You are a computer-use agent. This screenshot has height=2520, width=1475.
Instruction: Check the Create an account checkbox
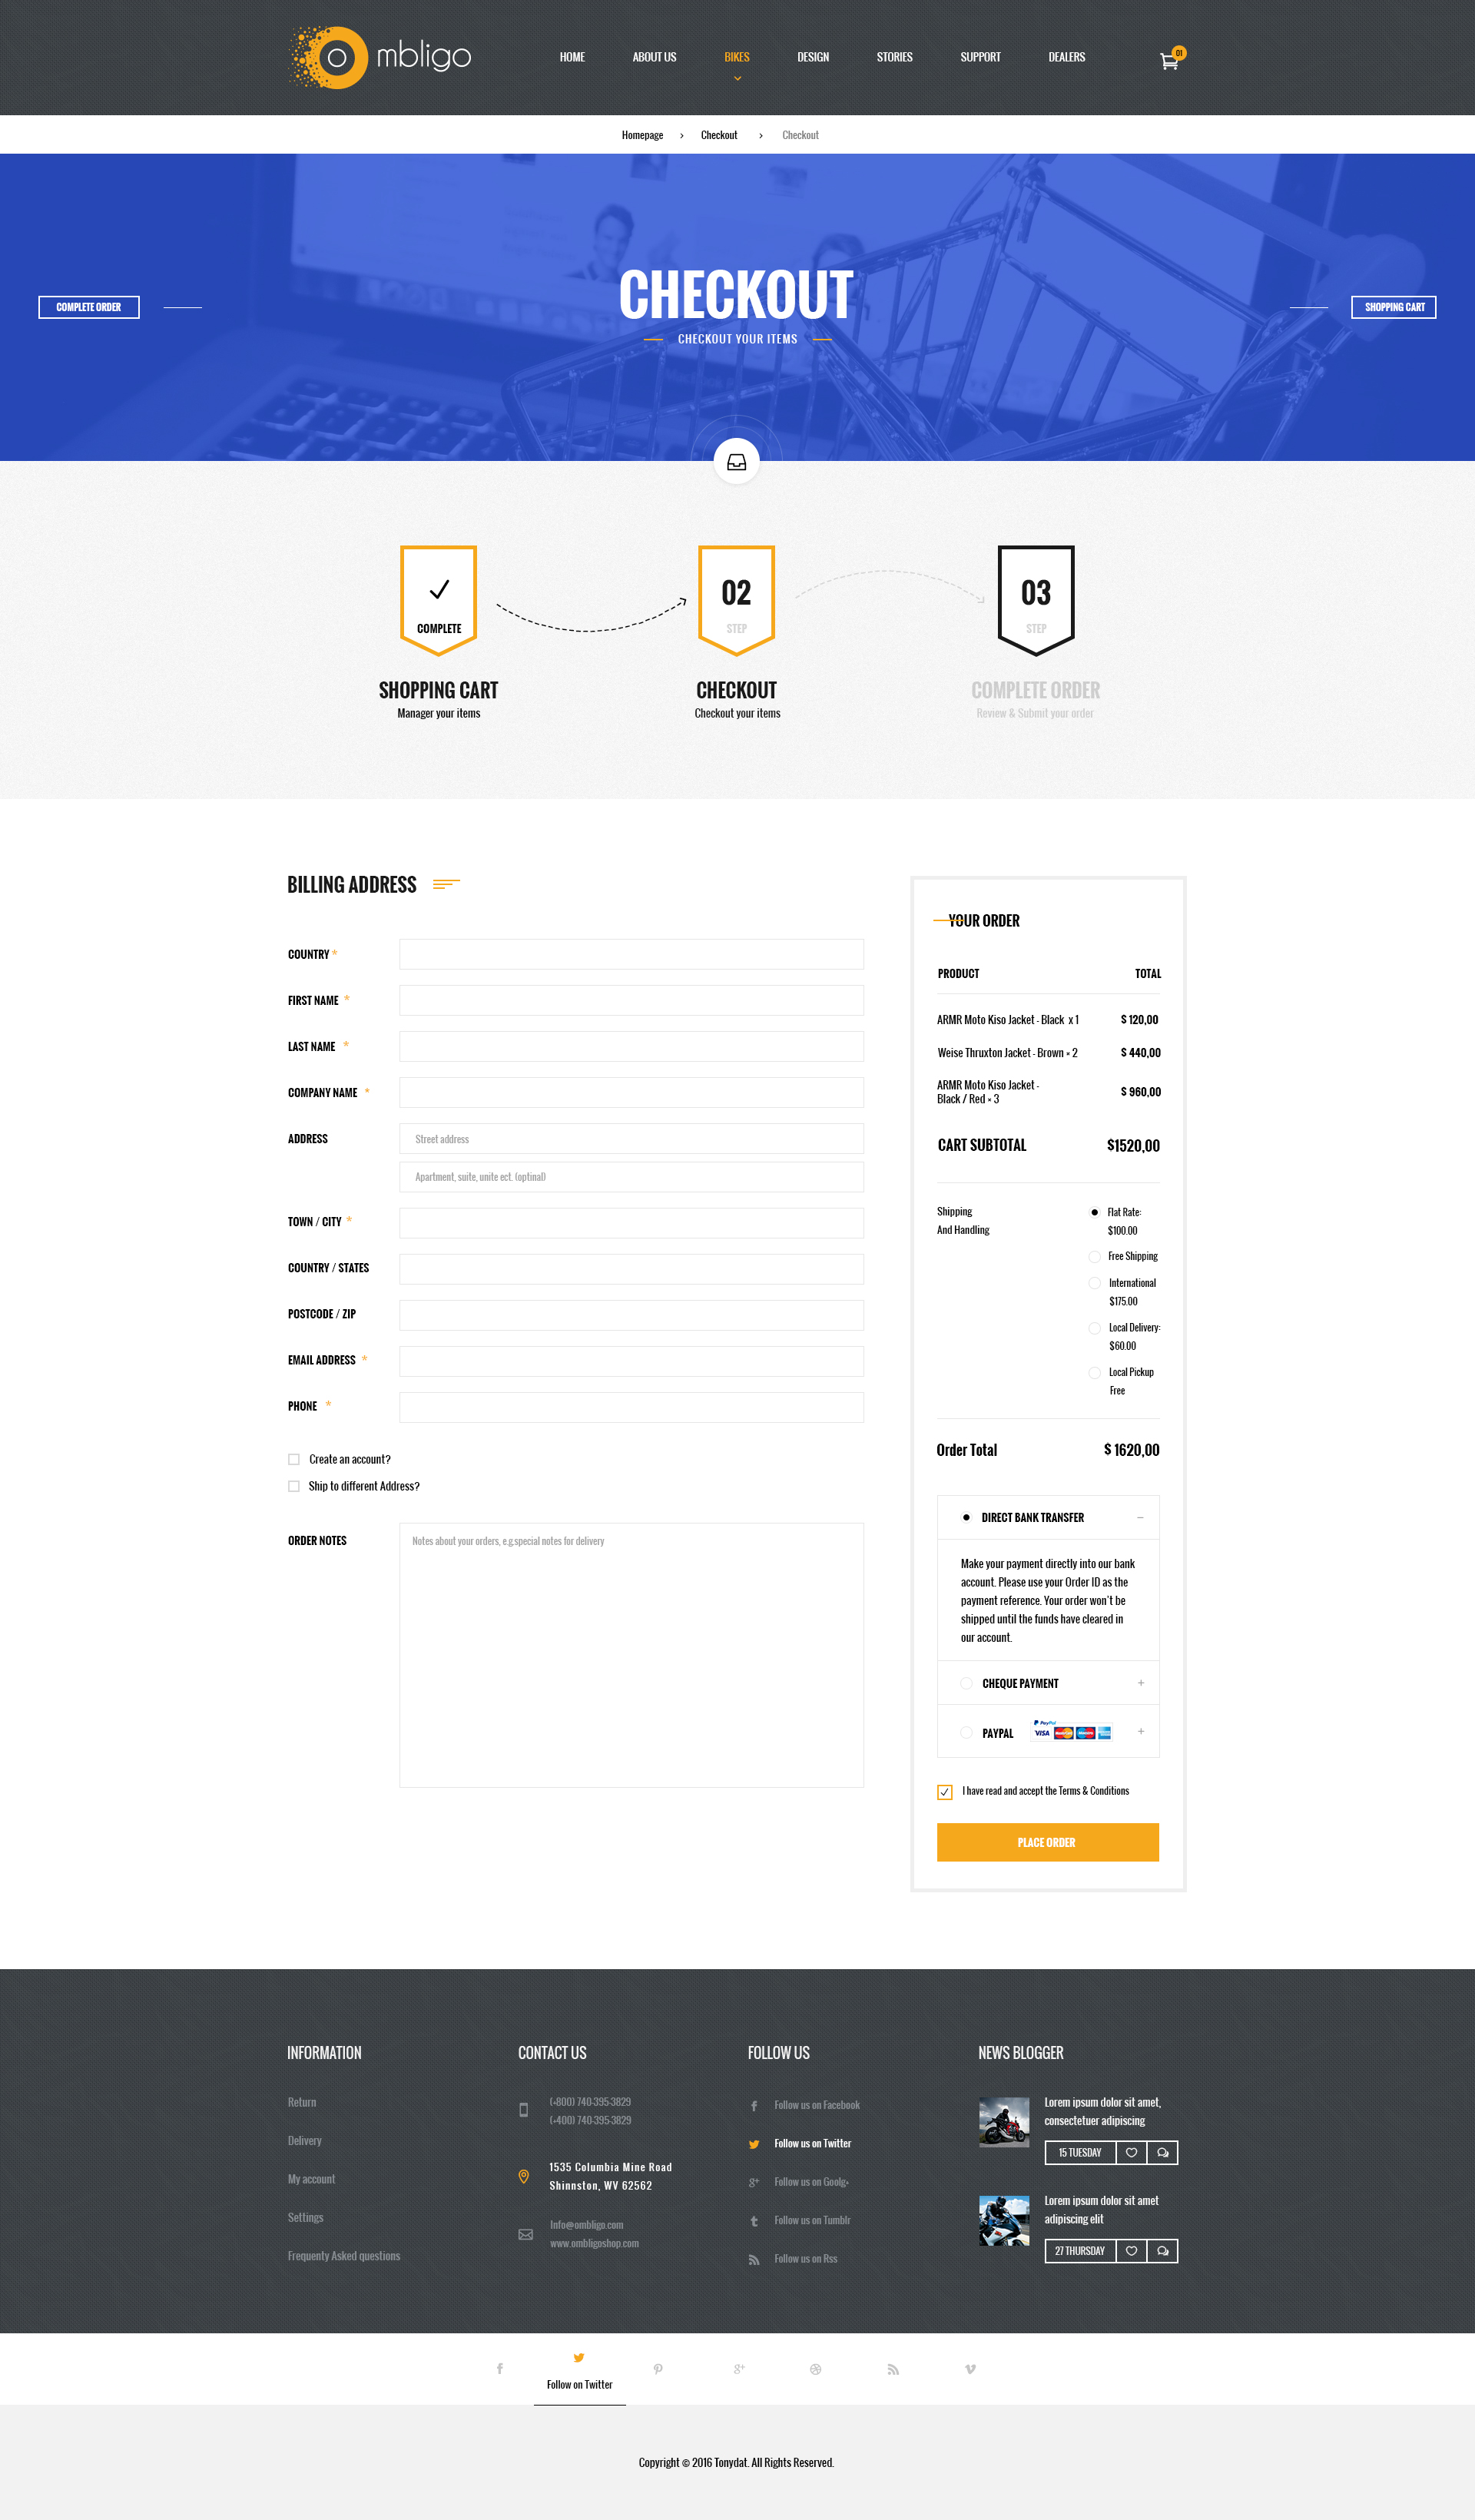click(294, 1460)
